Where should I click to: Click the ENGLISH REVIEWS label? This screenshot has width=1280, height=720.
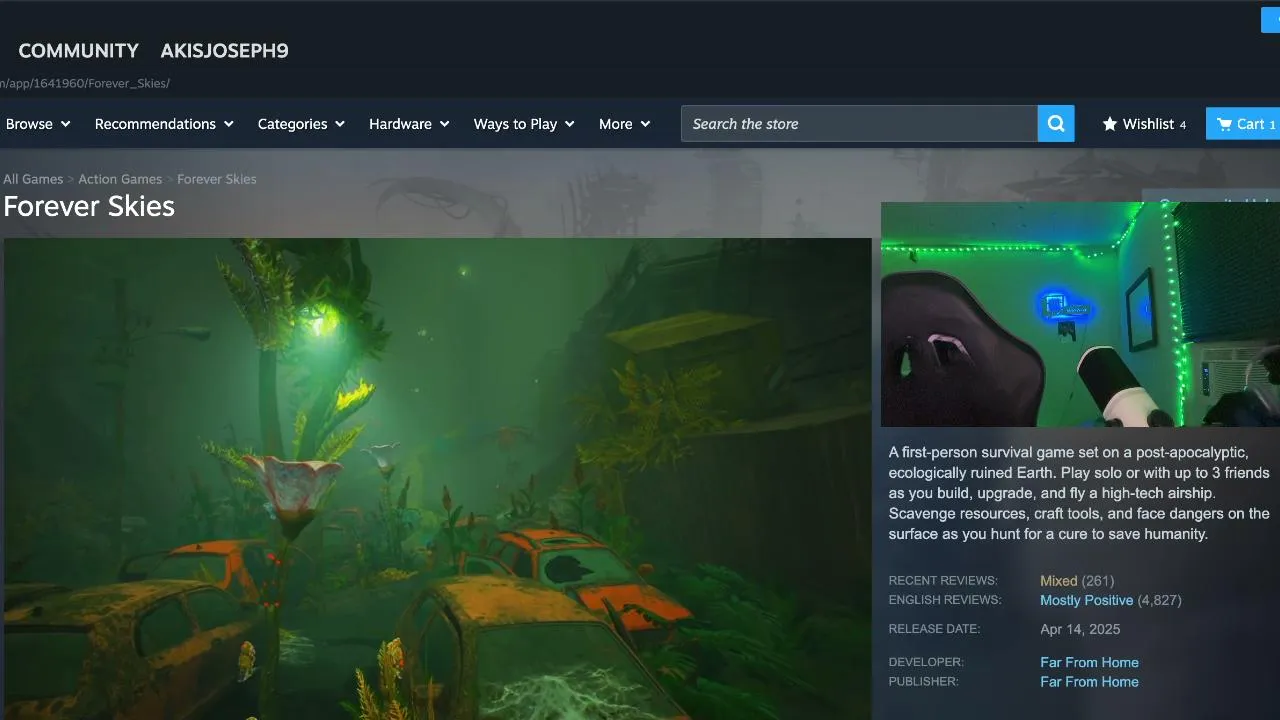tap(945, 600)
